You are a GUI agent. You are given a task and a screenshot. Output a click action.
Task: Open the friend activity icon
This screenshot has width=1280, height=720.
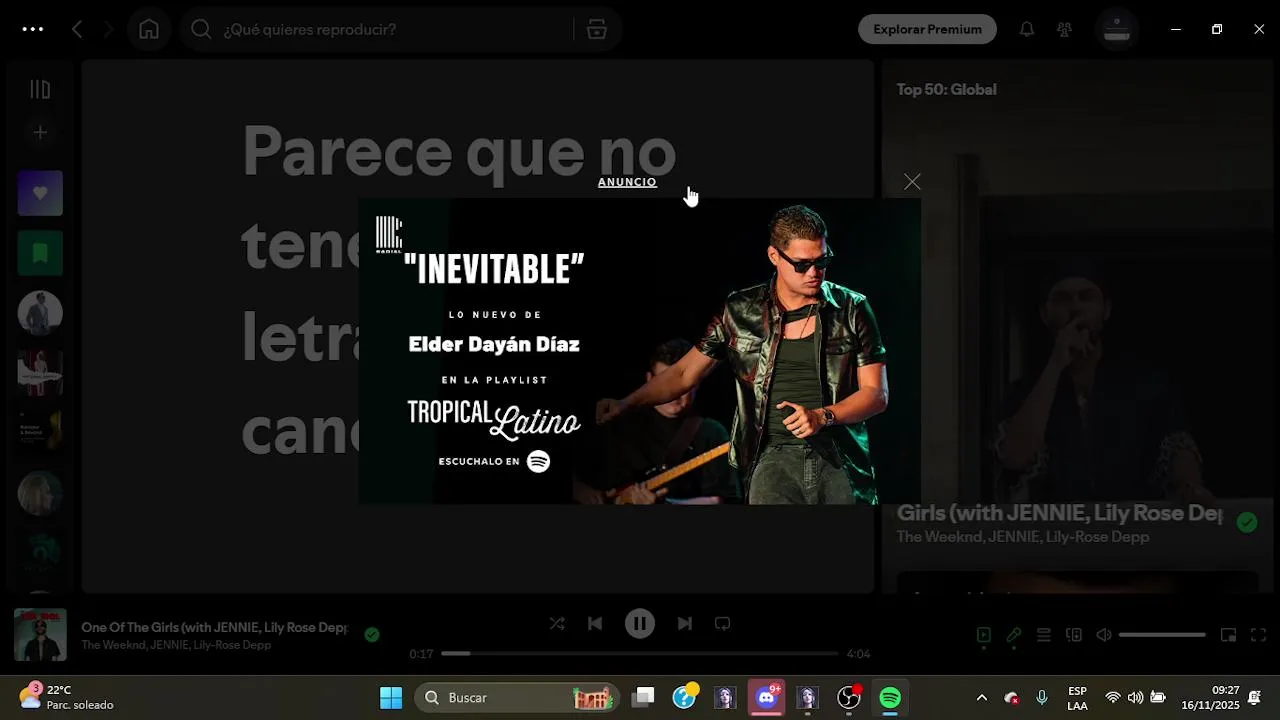1065,29
